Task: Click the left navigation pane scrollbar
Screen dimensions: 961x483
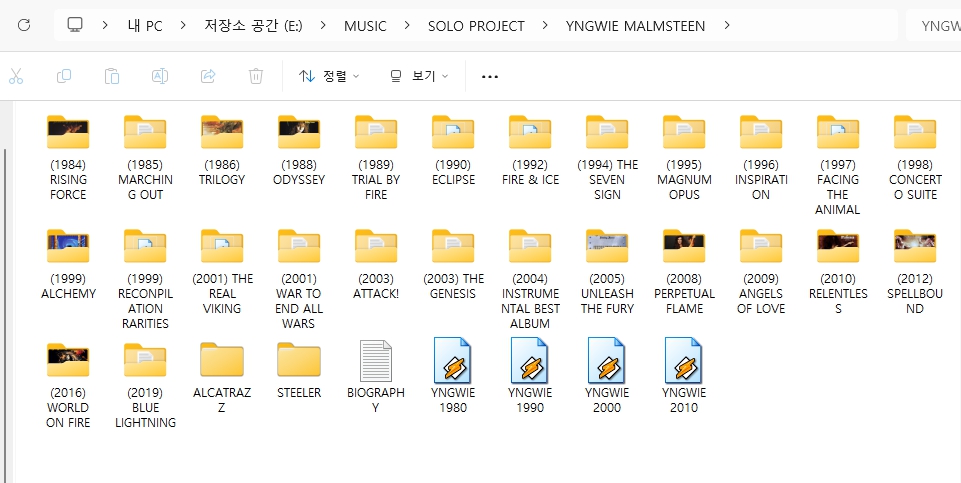Action: (x=6, y=315)
